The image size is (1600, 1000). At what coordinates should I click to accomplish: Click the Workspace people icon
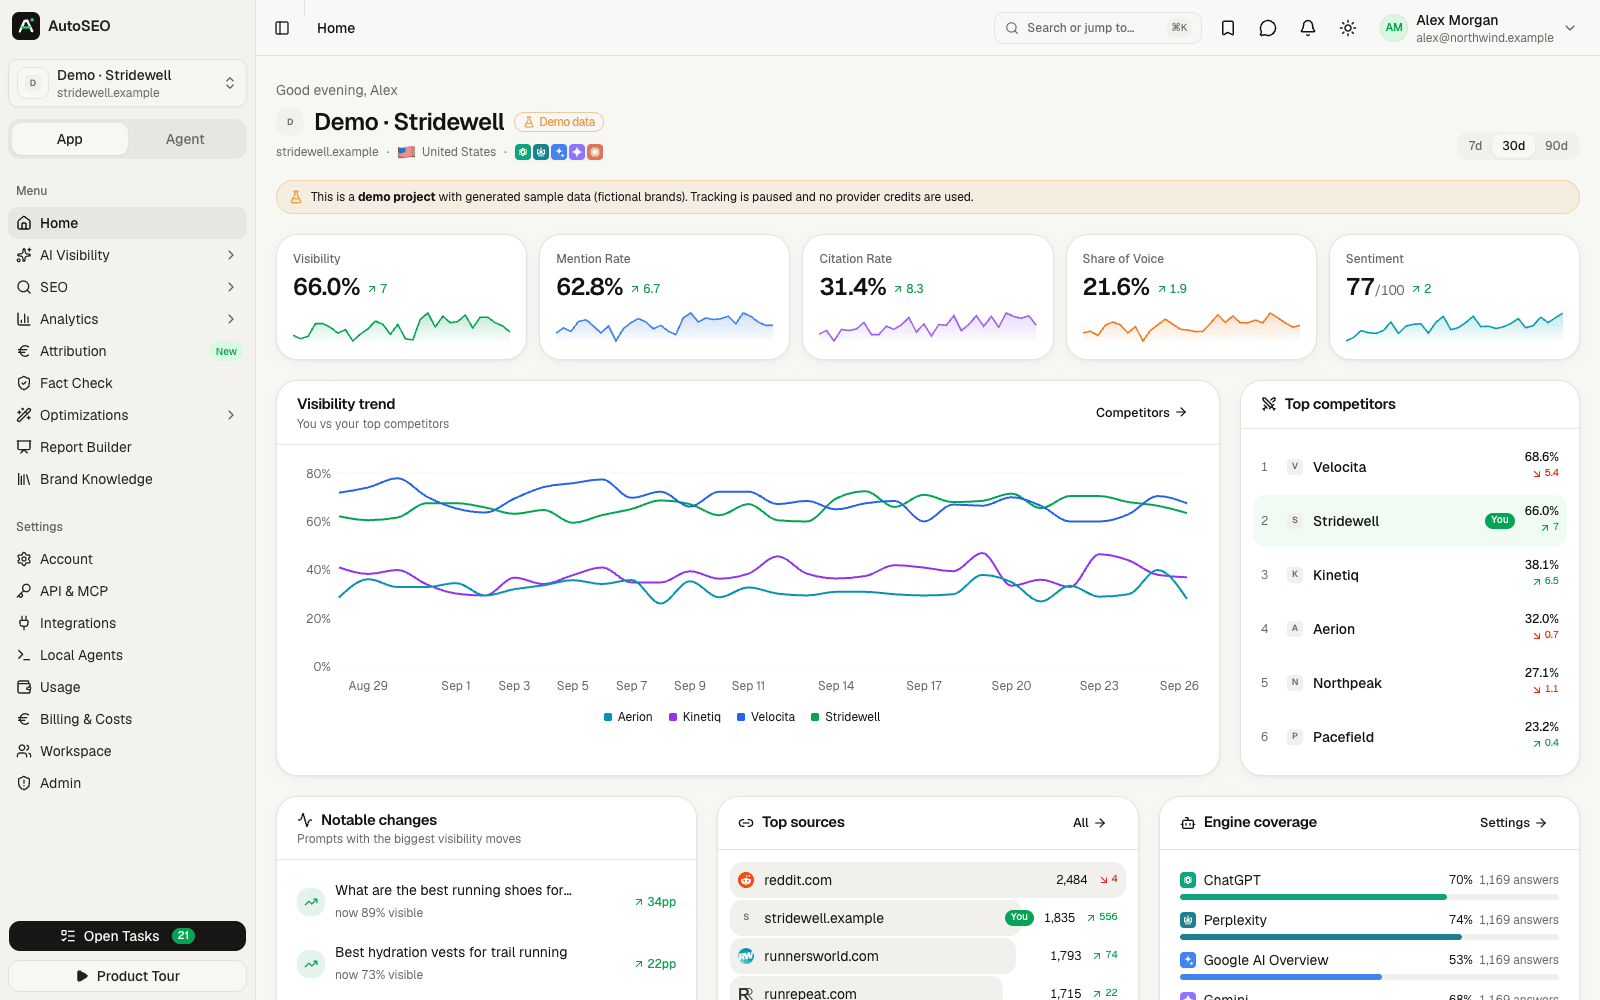[24, 751]
